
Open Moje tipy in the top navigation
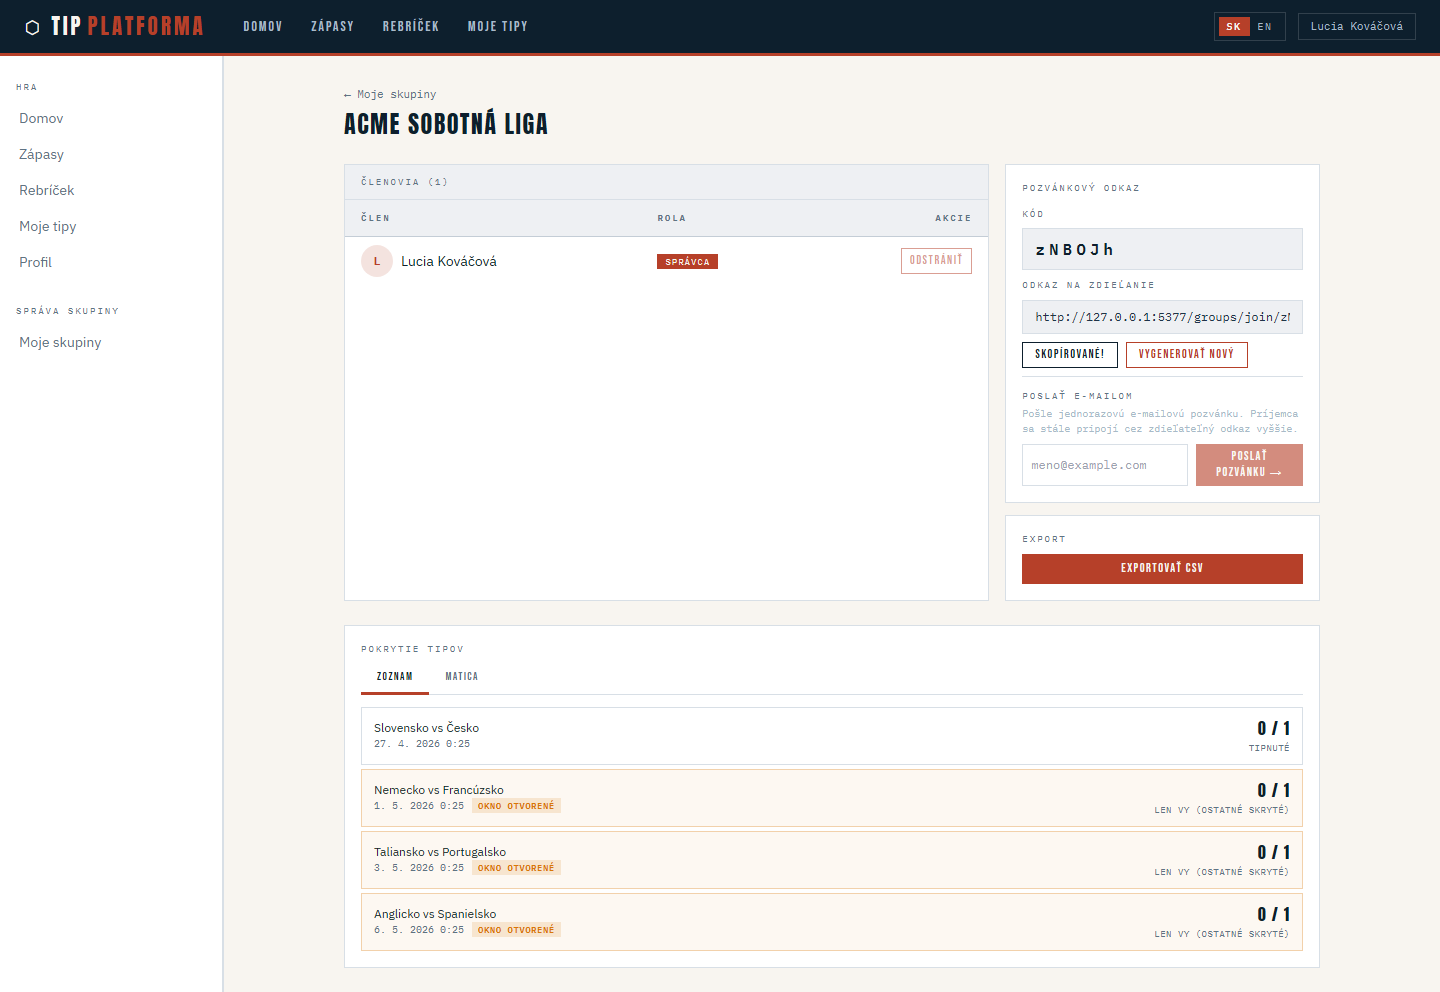tap(497, 27)
